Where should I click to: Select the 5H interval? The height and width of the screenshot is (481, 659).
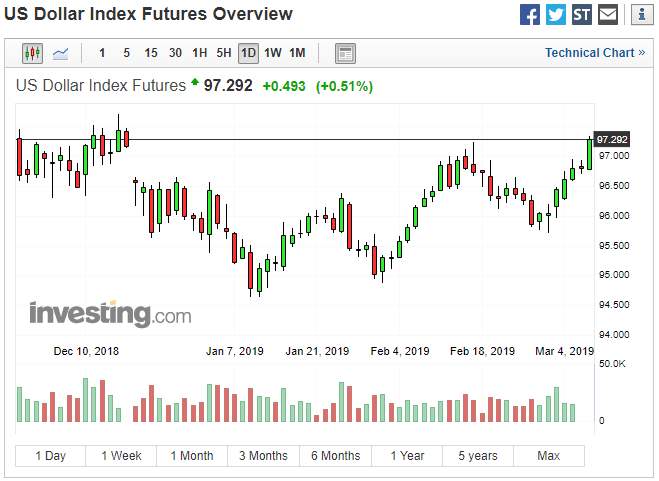tap(224, 53)
